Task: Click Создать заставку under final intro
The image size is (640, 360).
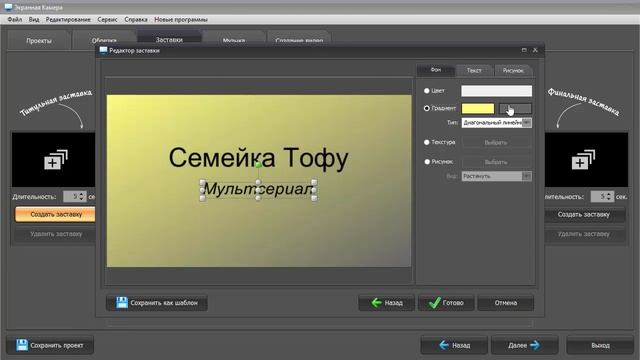Action: 584,214
